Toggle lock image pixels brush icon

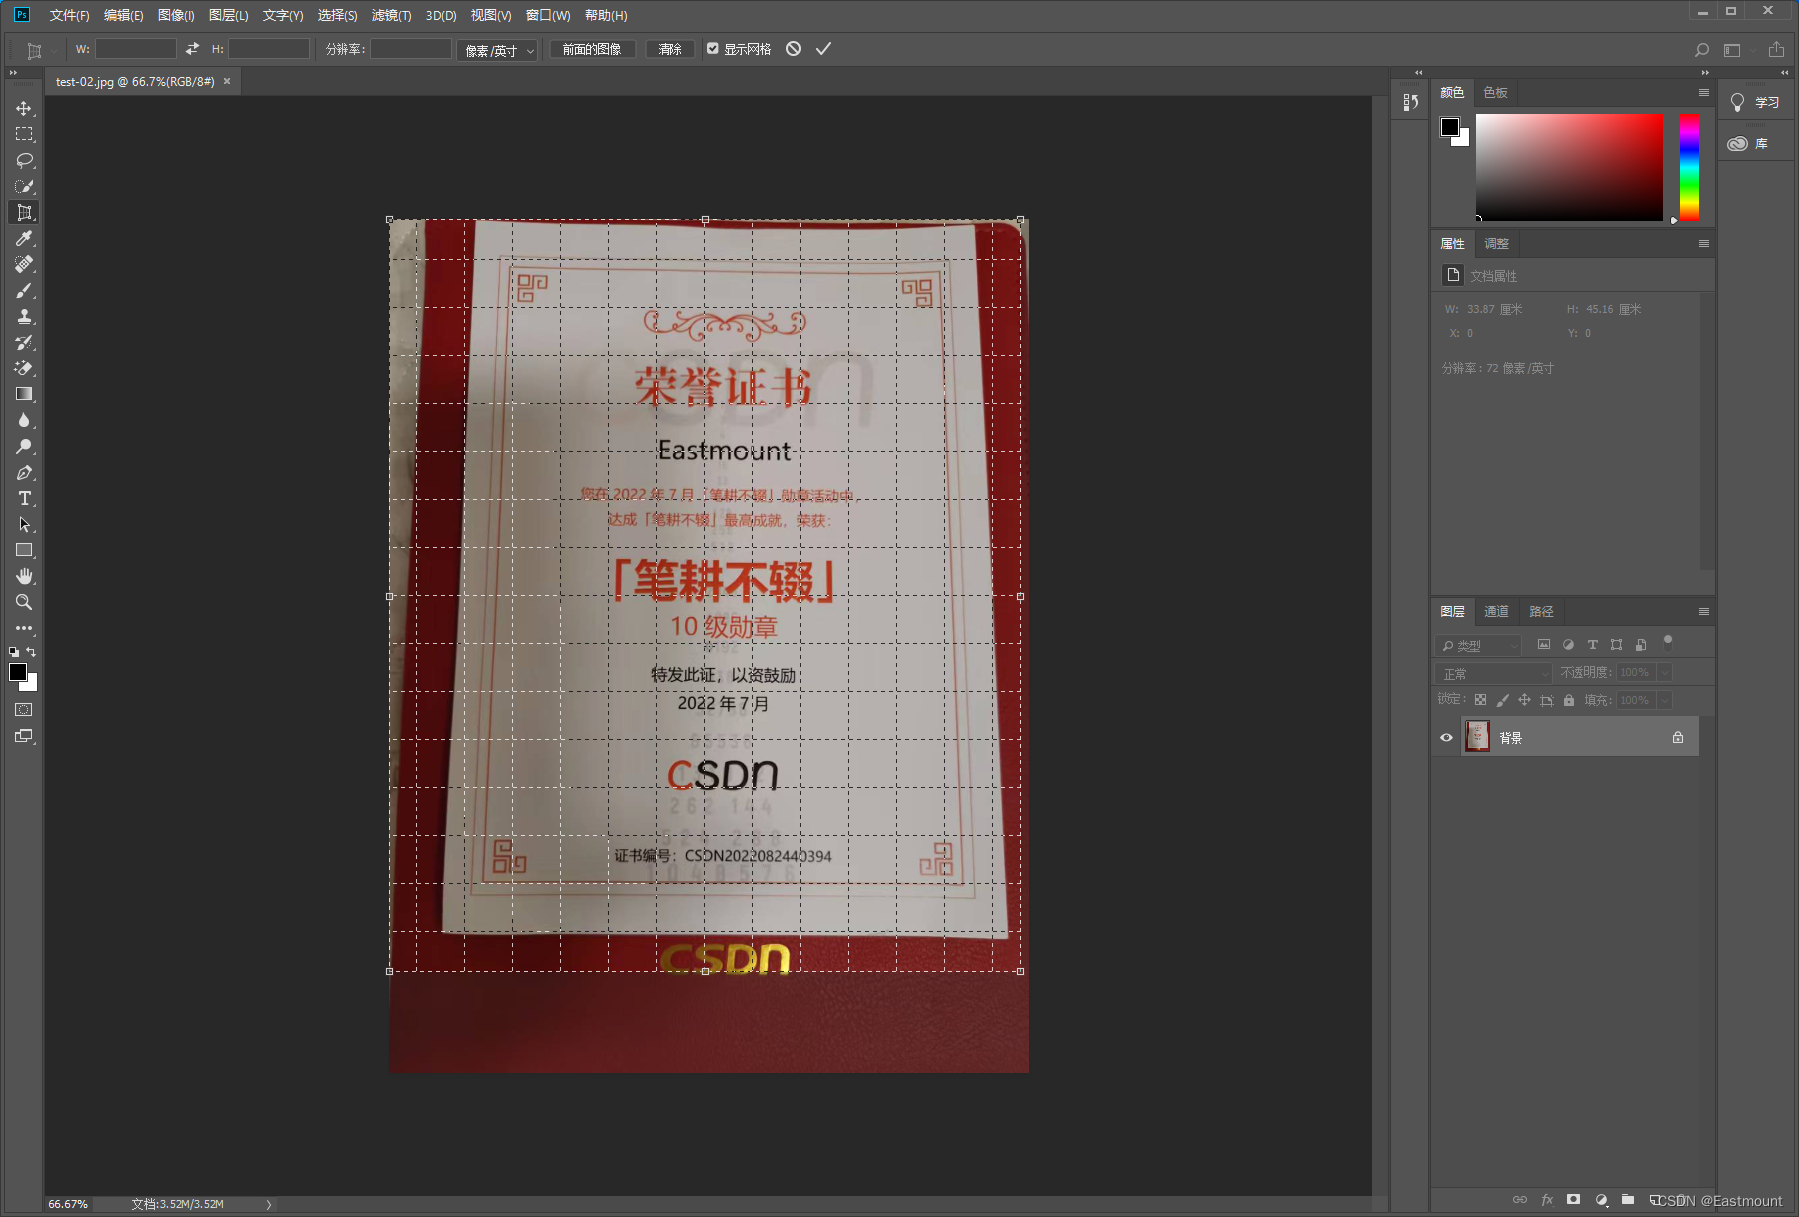pyautogui.click(x=1502, y=700)
